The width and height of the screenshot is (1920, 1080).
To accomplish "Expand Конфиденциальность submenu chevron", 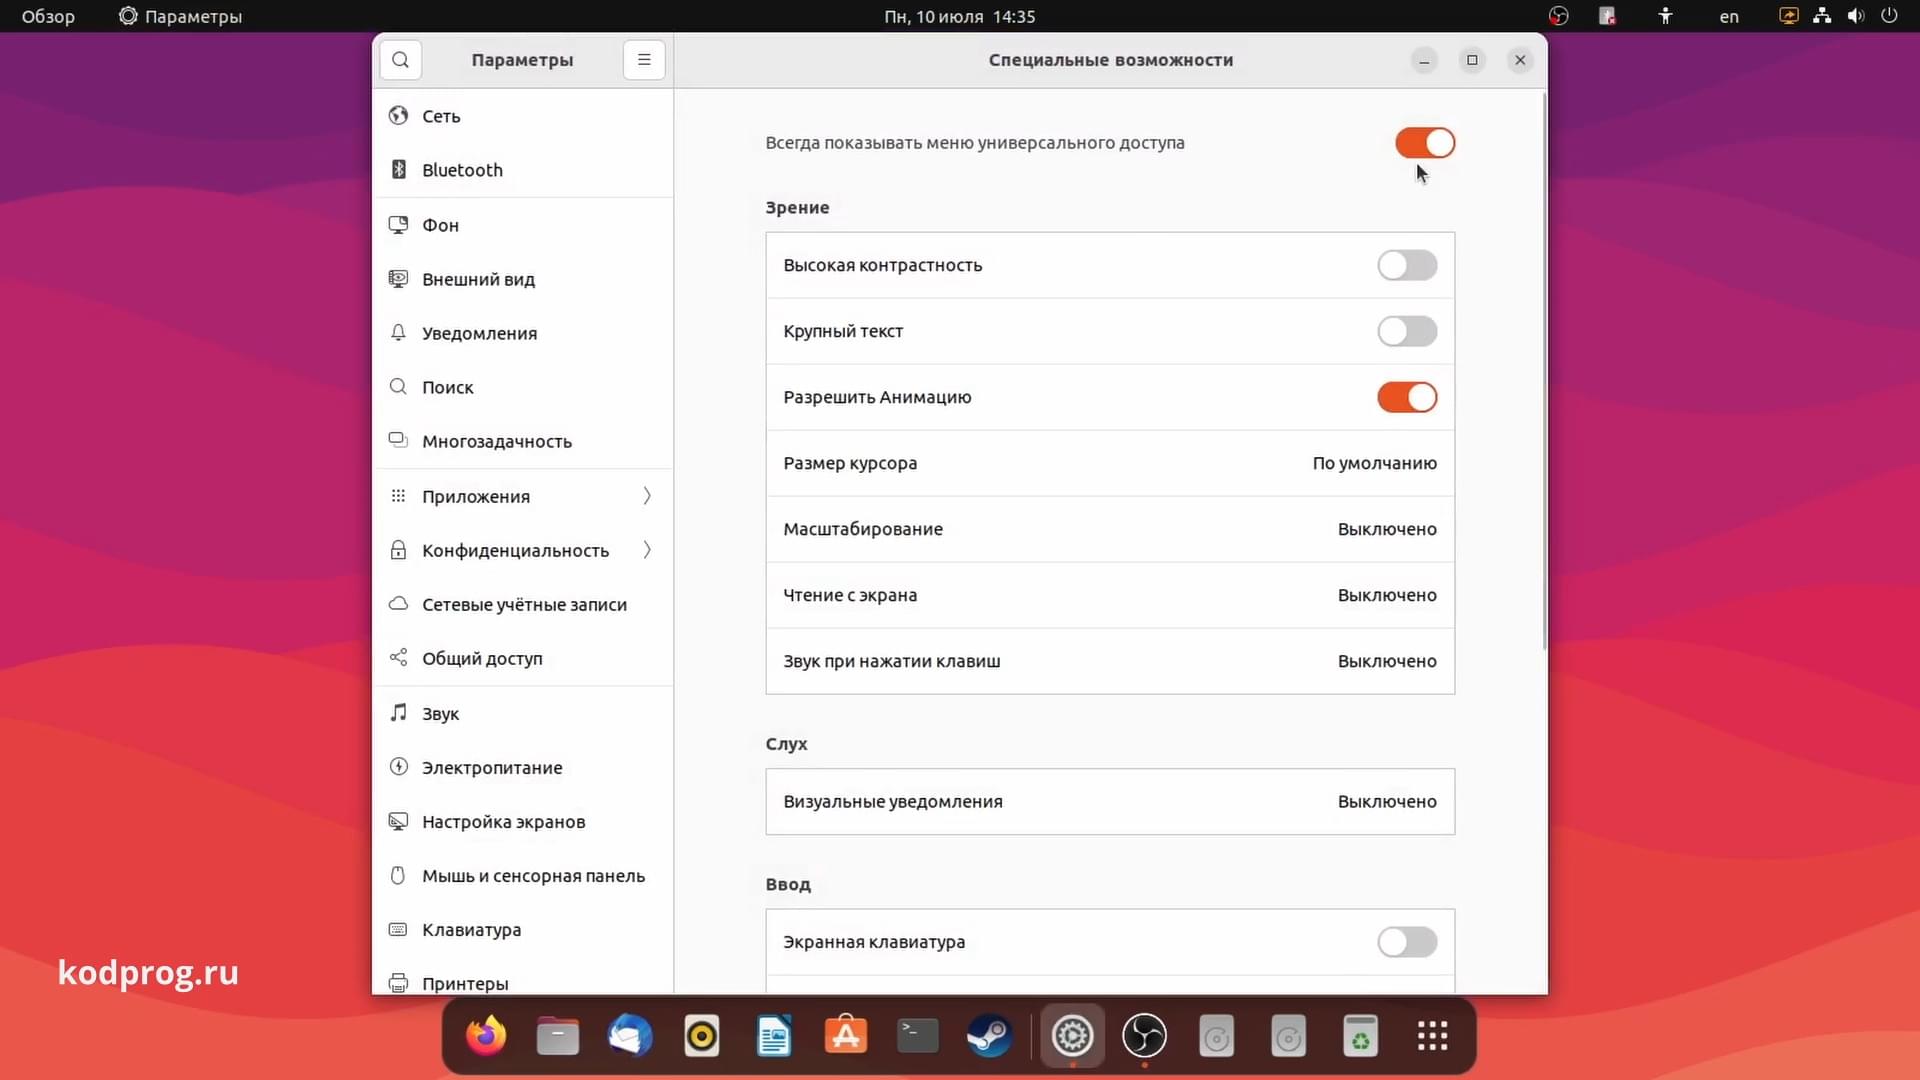I will pos(647,550).
